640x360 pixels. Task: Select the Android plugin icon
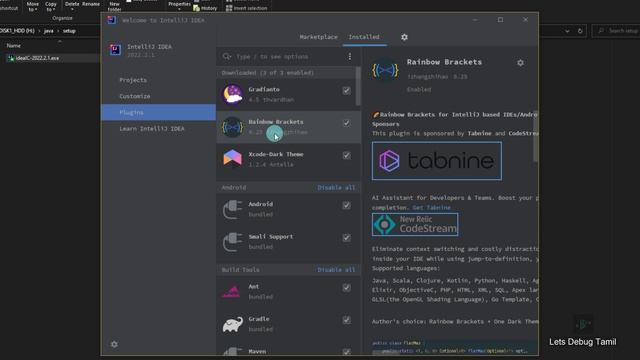233,209
